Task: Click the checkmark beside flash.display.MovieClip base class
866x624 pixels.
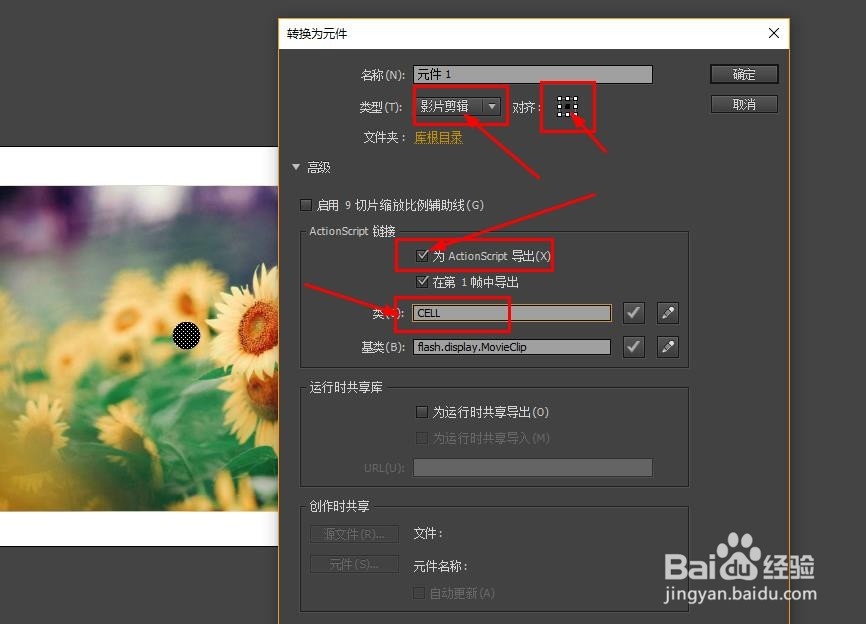Action: [633, 346]
